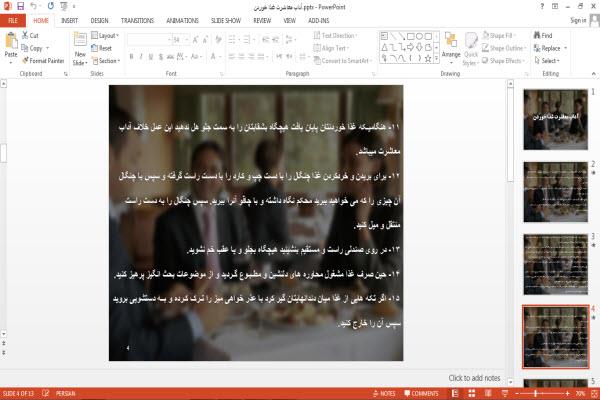
Task: Toggle Notes pane in status bar
Action: pos(384,393)
